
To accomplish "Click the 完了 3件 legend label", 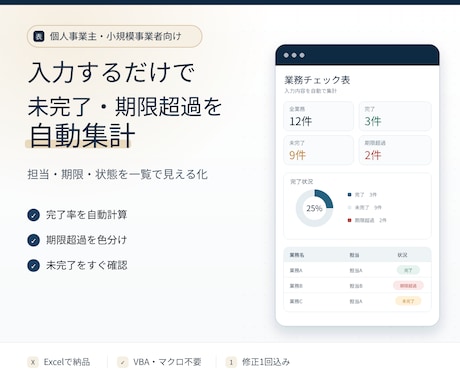I will (366, 195).
